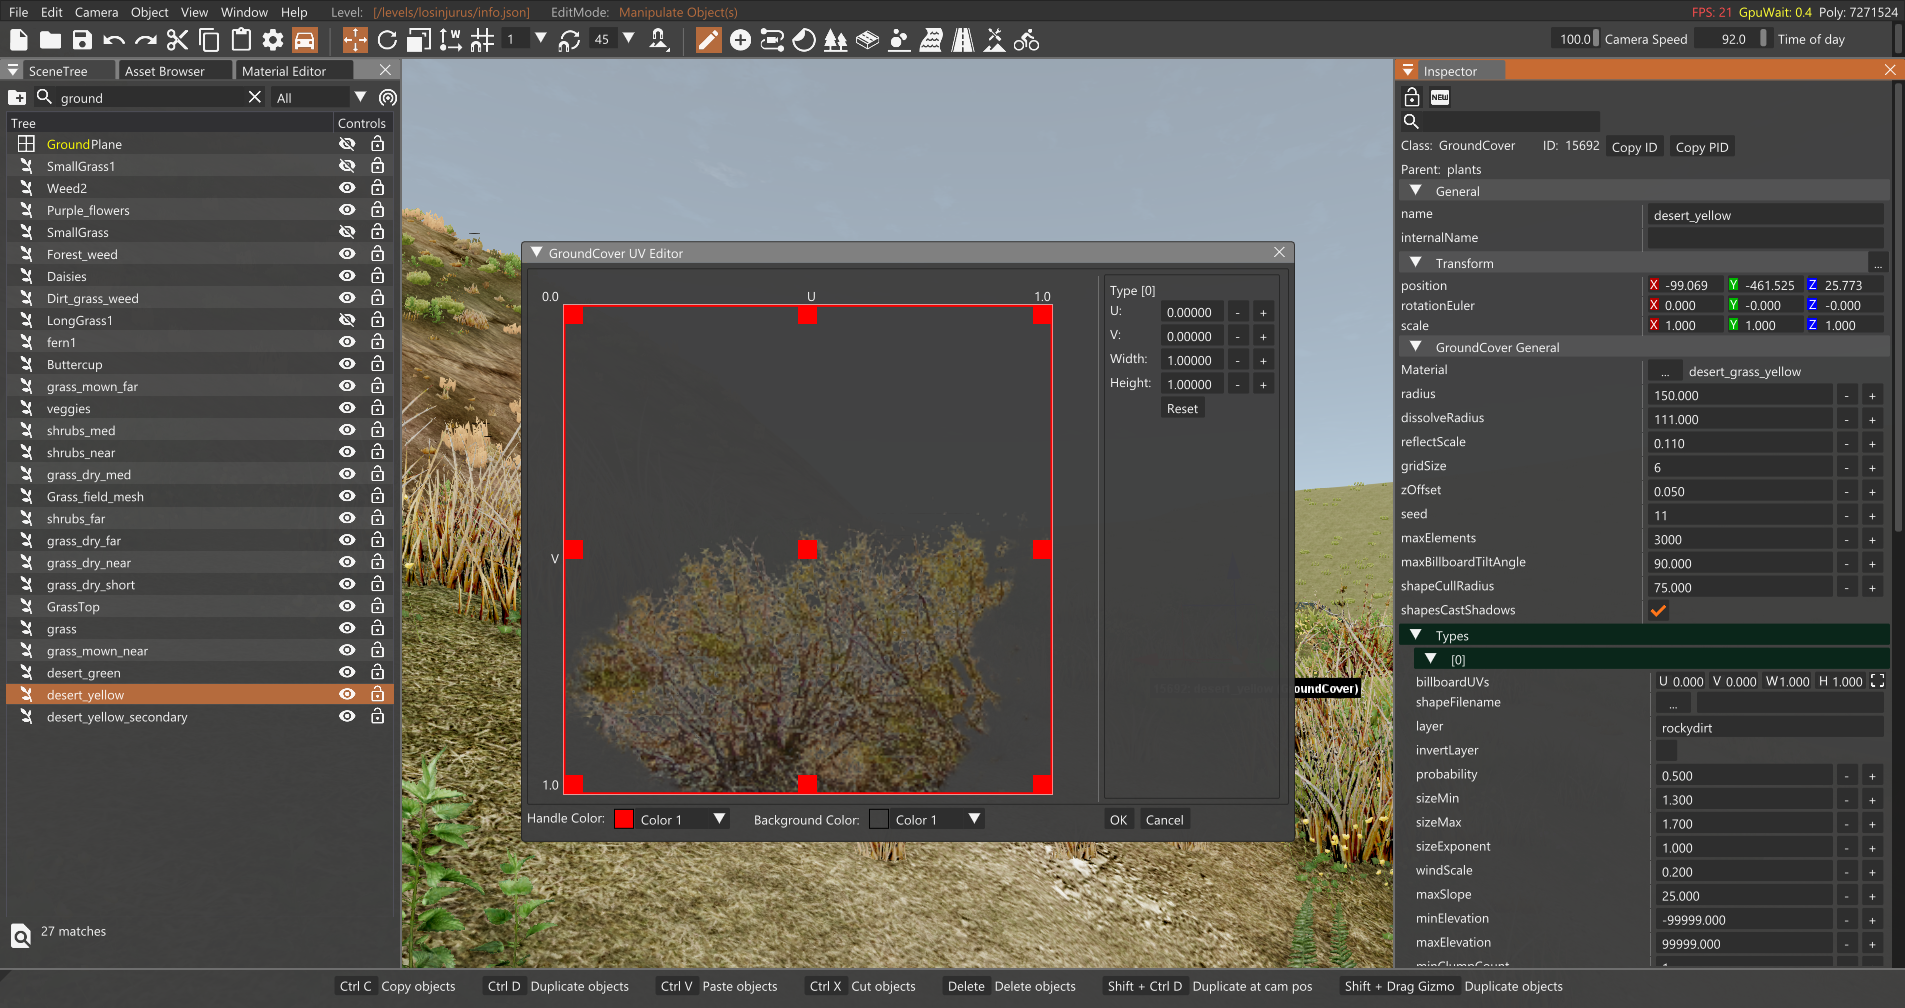1905x1008 pixels.
Task: Select the Rotate gizmo tool
Action: tap(387, 40)
